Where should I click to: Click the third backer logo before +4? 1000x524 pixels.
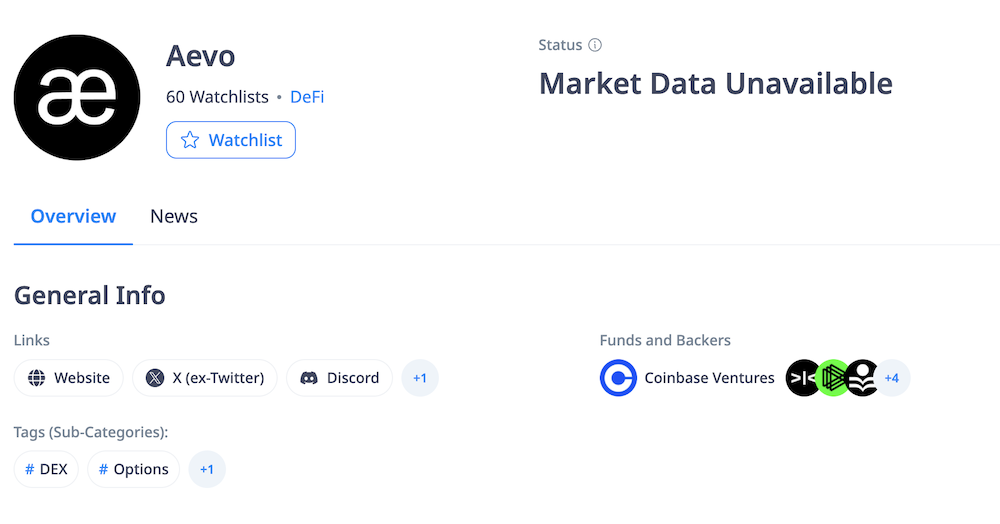(x=861, y=378)
